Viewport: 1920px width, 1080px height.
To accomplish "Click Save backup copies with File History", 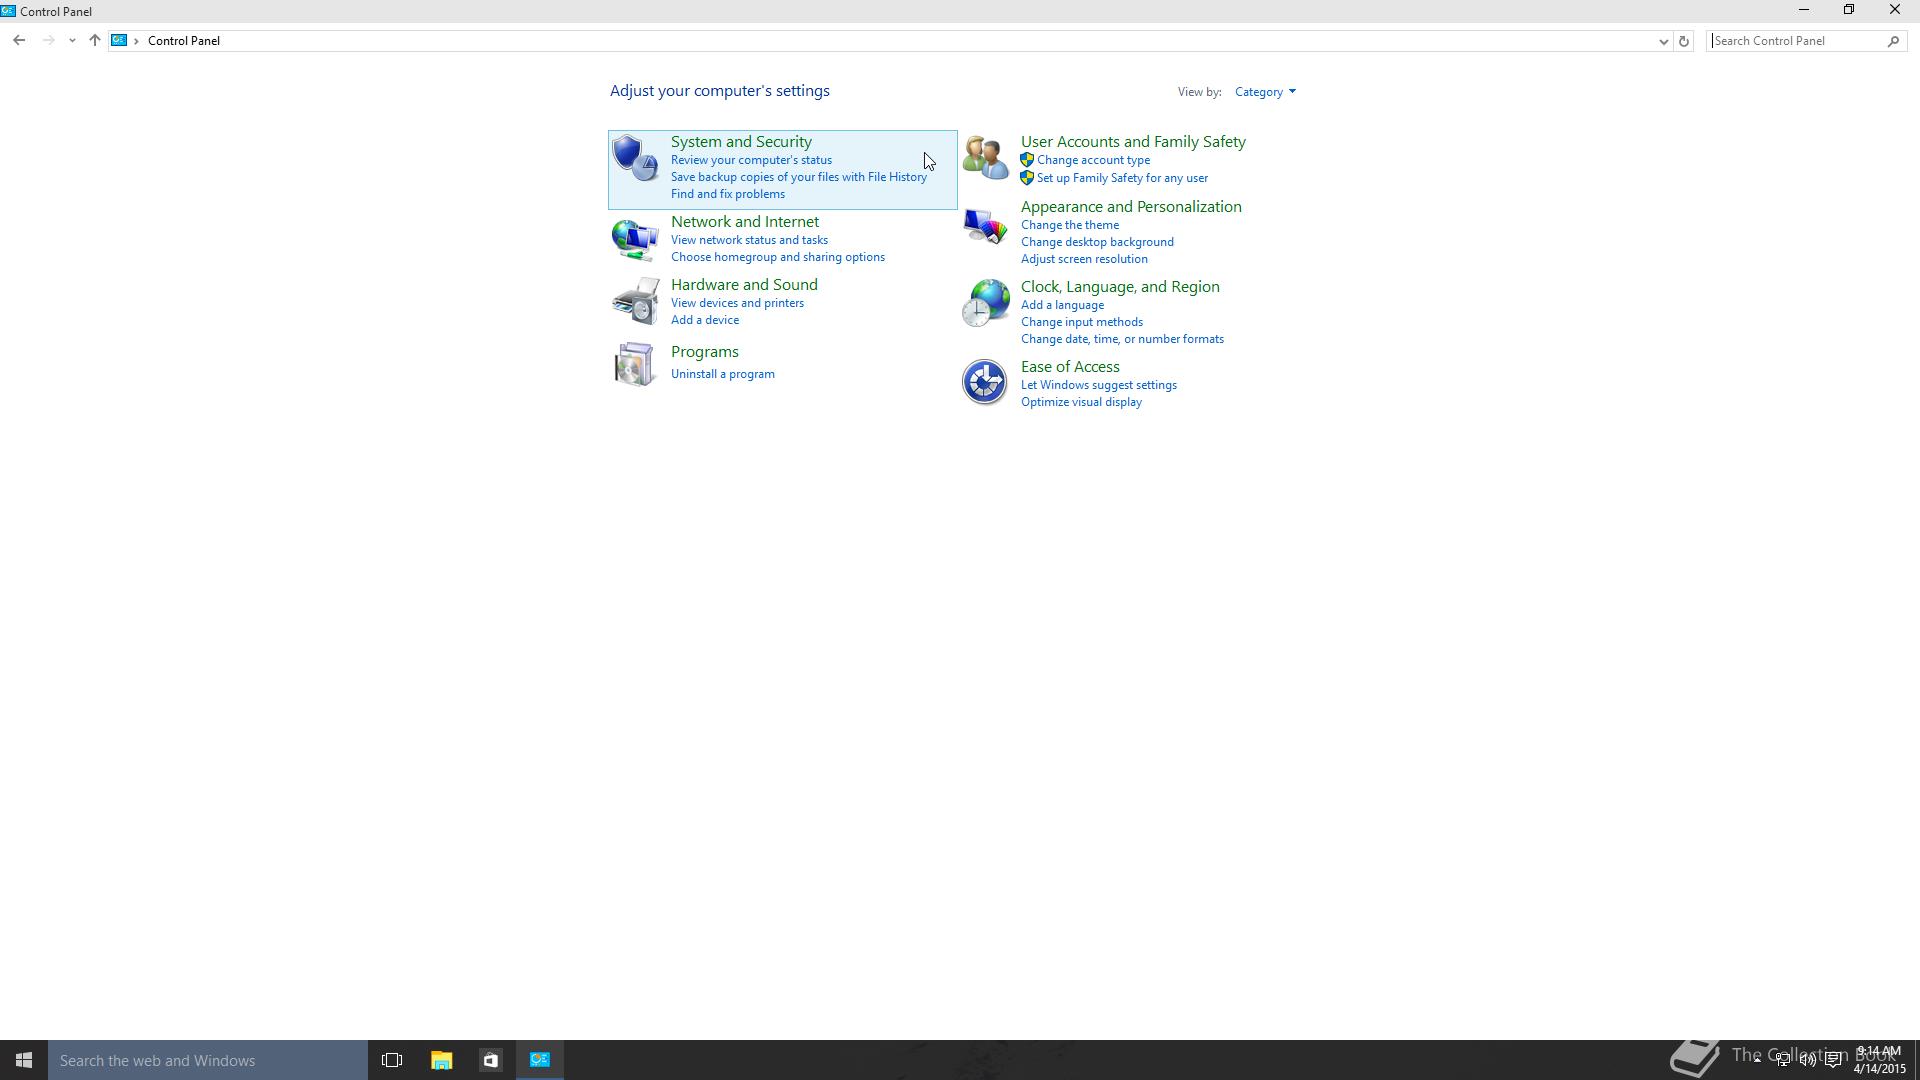I will 798,177.
